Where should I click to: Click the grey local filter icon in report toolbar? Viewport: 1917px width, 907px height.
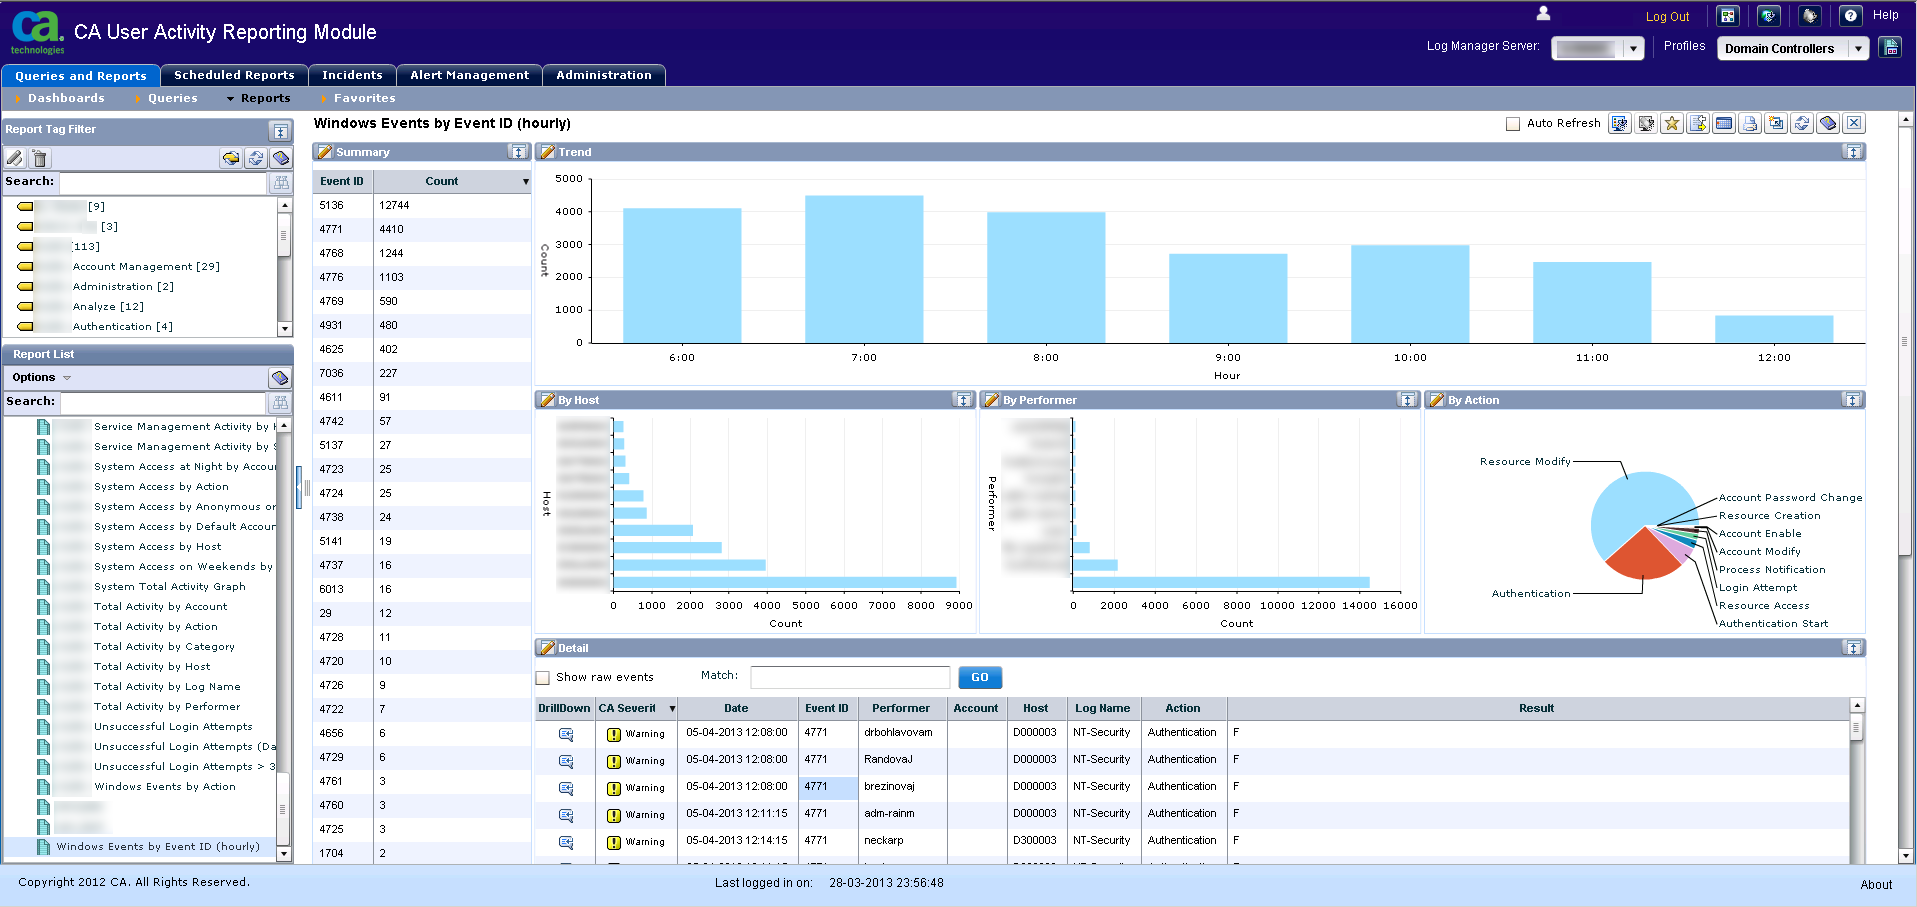[x=1646, y=123]
